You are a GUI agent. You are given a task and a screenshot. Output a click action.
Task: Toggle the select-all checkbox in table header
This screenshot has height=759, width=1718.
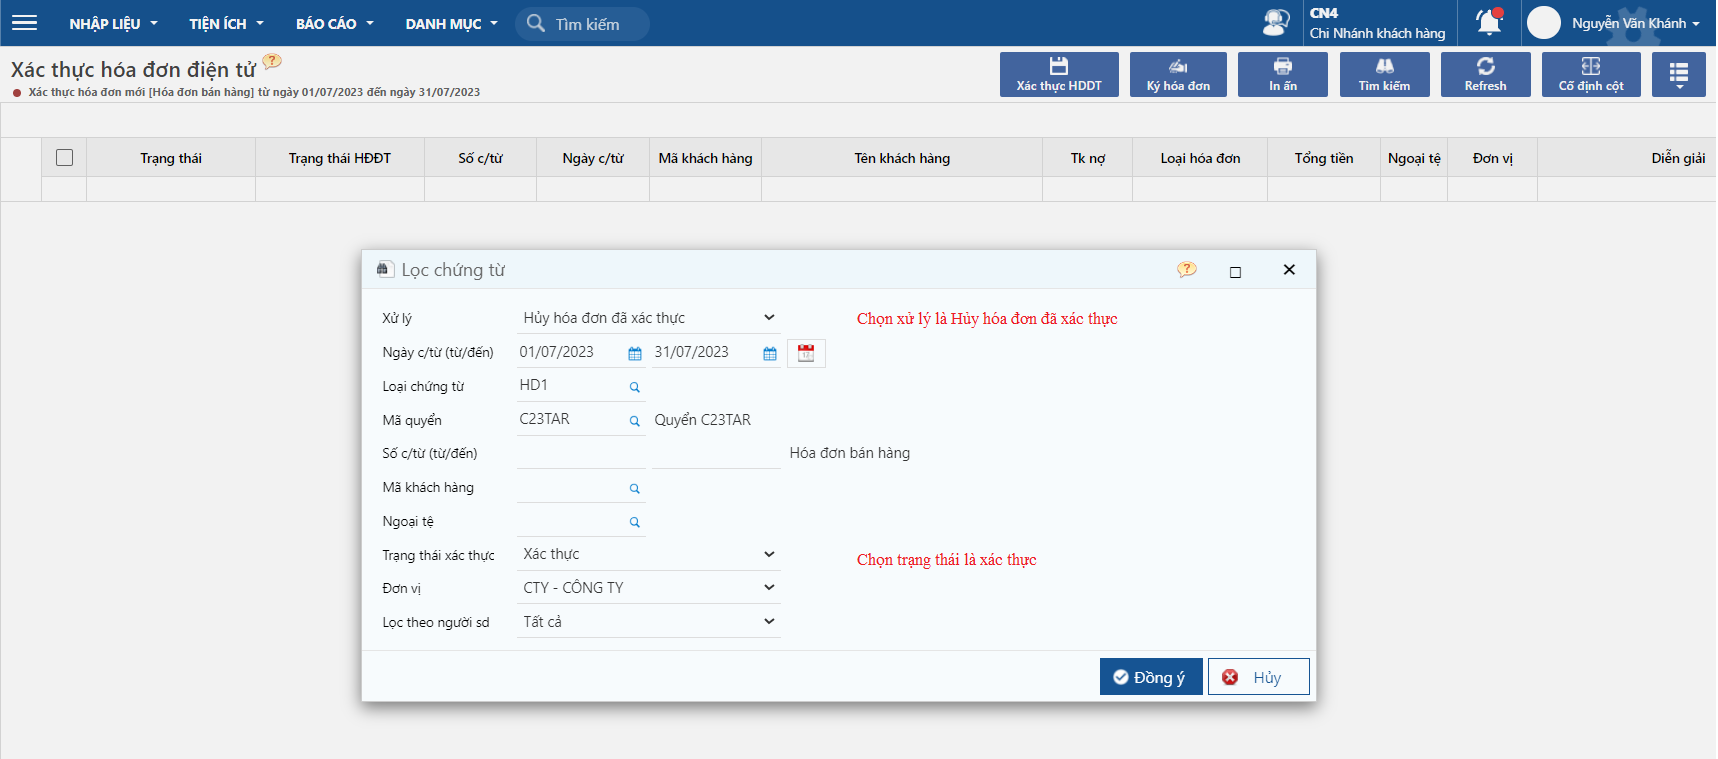click(65, 158)
